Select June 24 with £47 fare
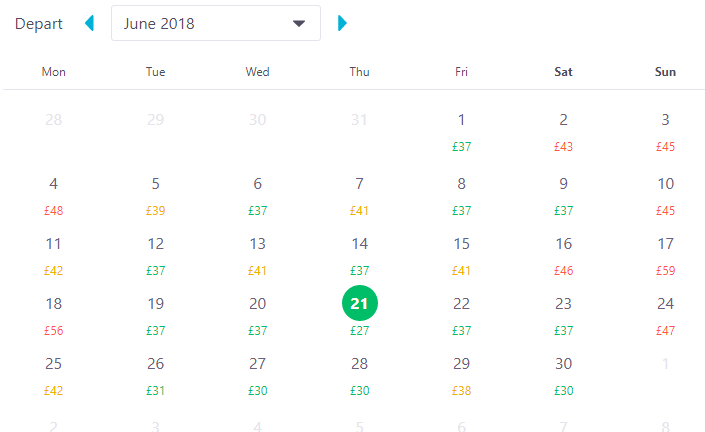The height and width of the screenshot is (432, 705). coord(665,314)
